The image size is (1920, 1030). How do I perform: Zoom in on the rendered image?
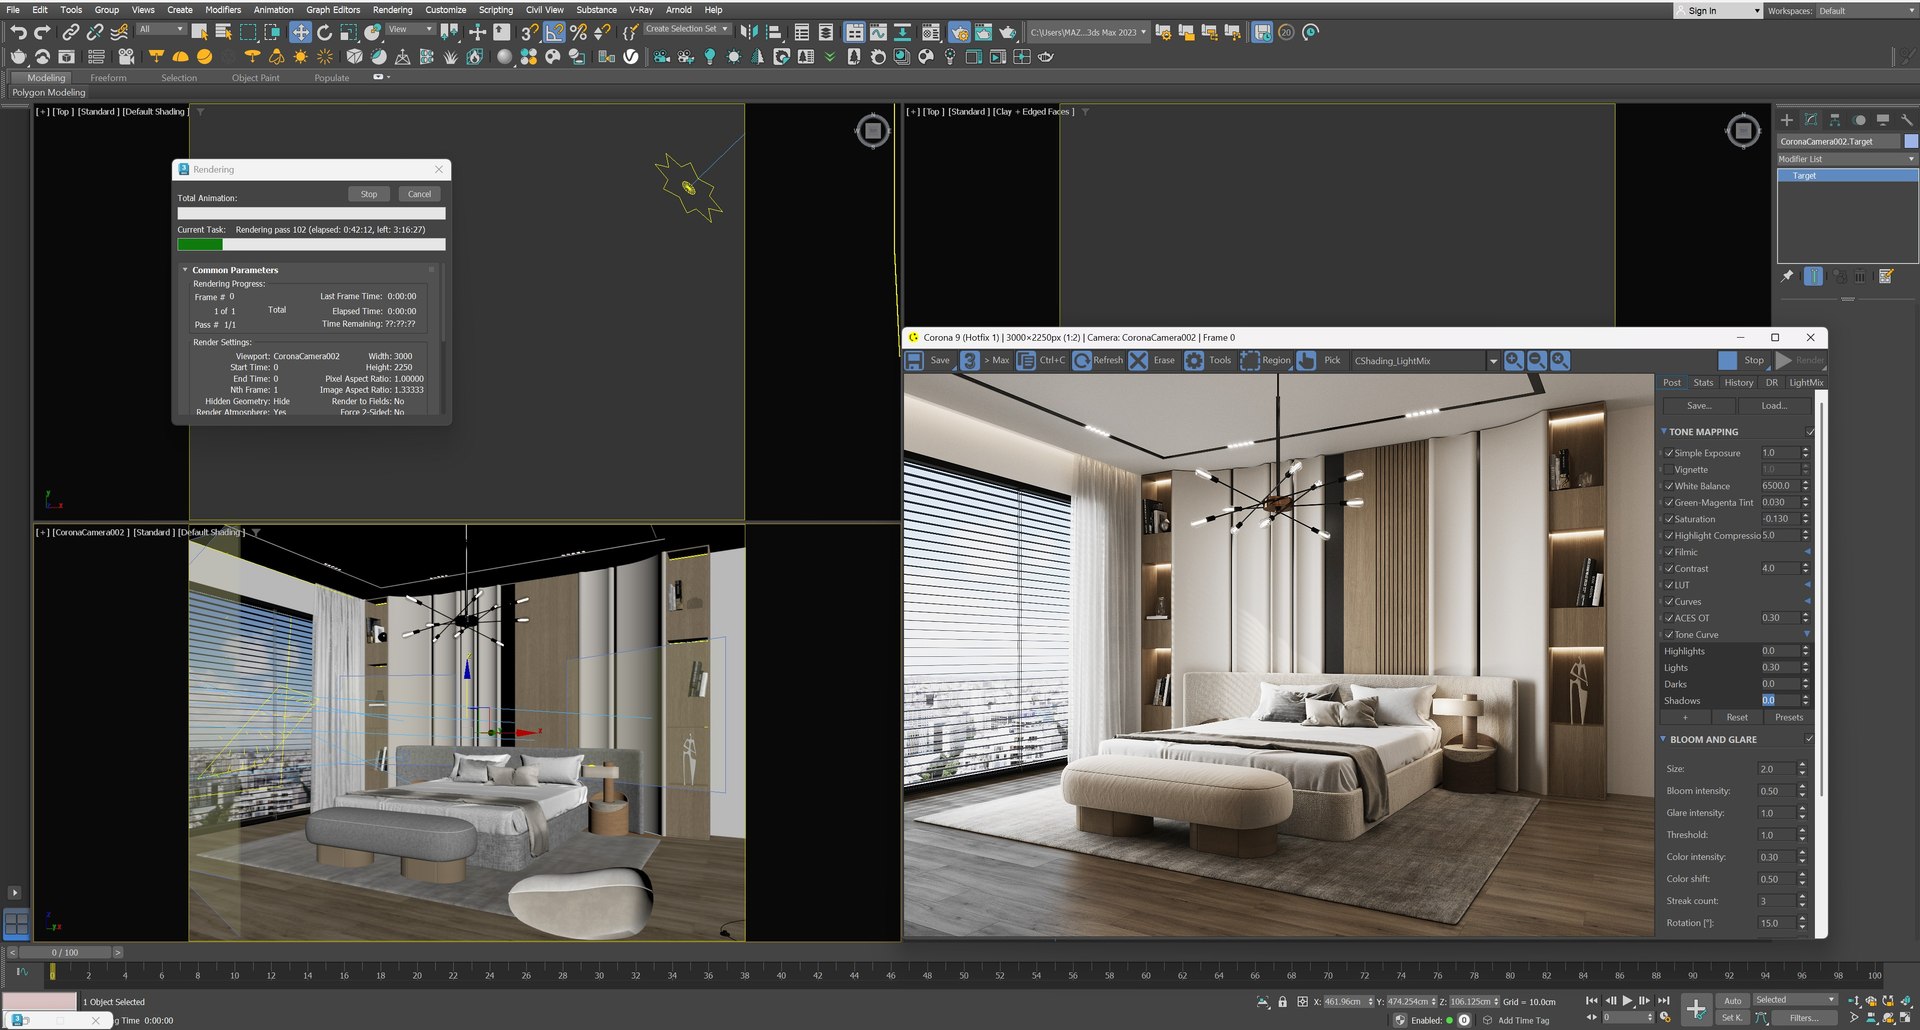(1514, 361)
